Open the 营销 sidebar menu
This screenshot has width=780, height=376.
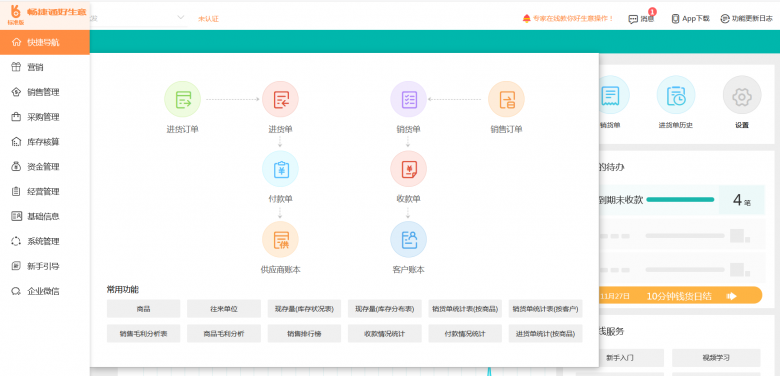pos(45,67)
